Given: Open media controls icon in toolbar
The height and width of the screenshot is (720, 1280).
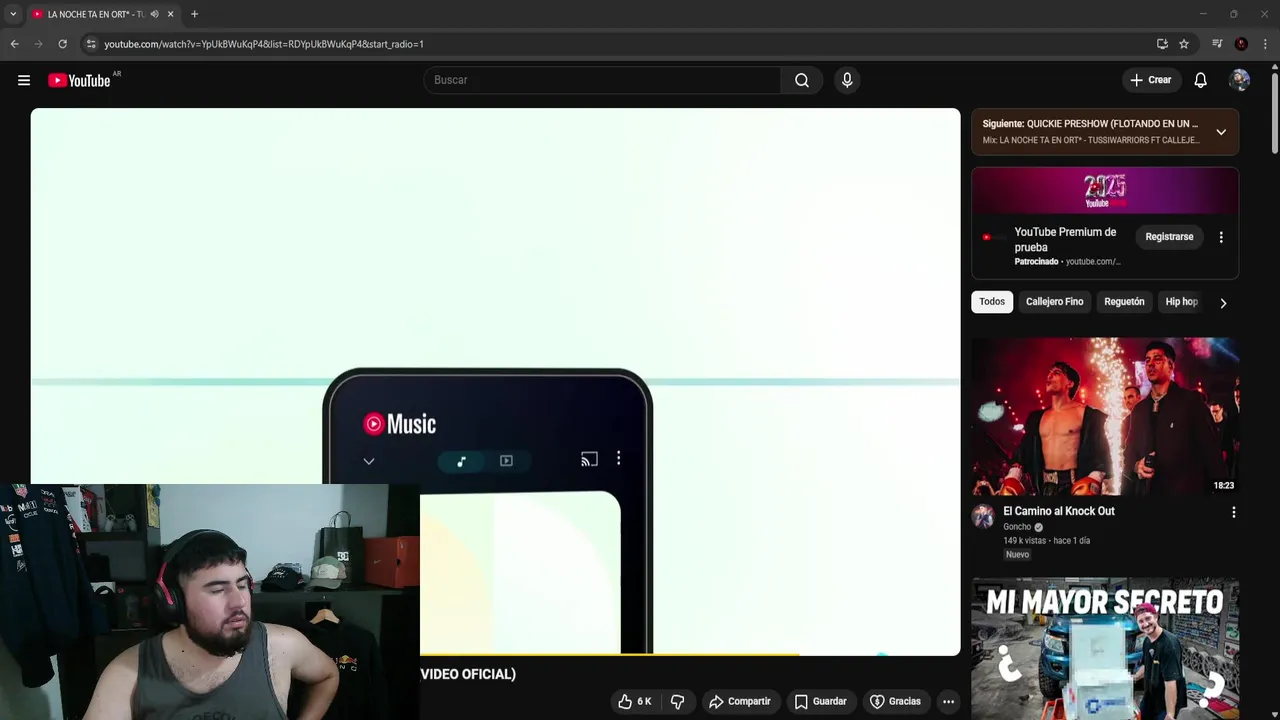Looking at the screenshot, I should pyautogui.click(x=1217, y=44).
